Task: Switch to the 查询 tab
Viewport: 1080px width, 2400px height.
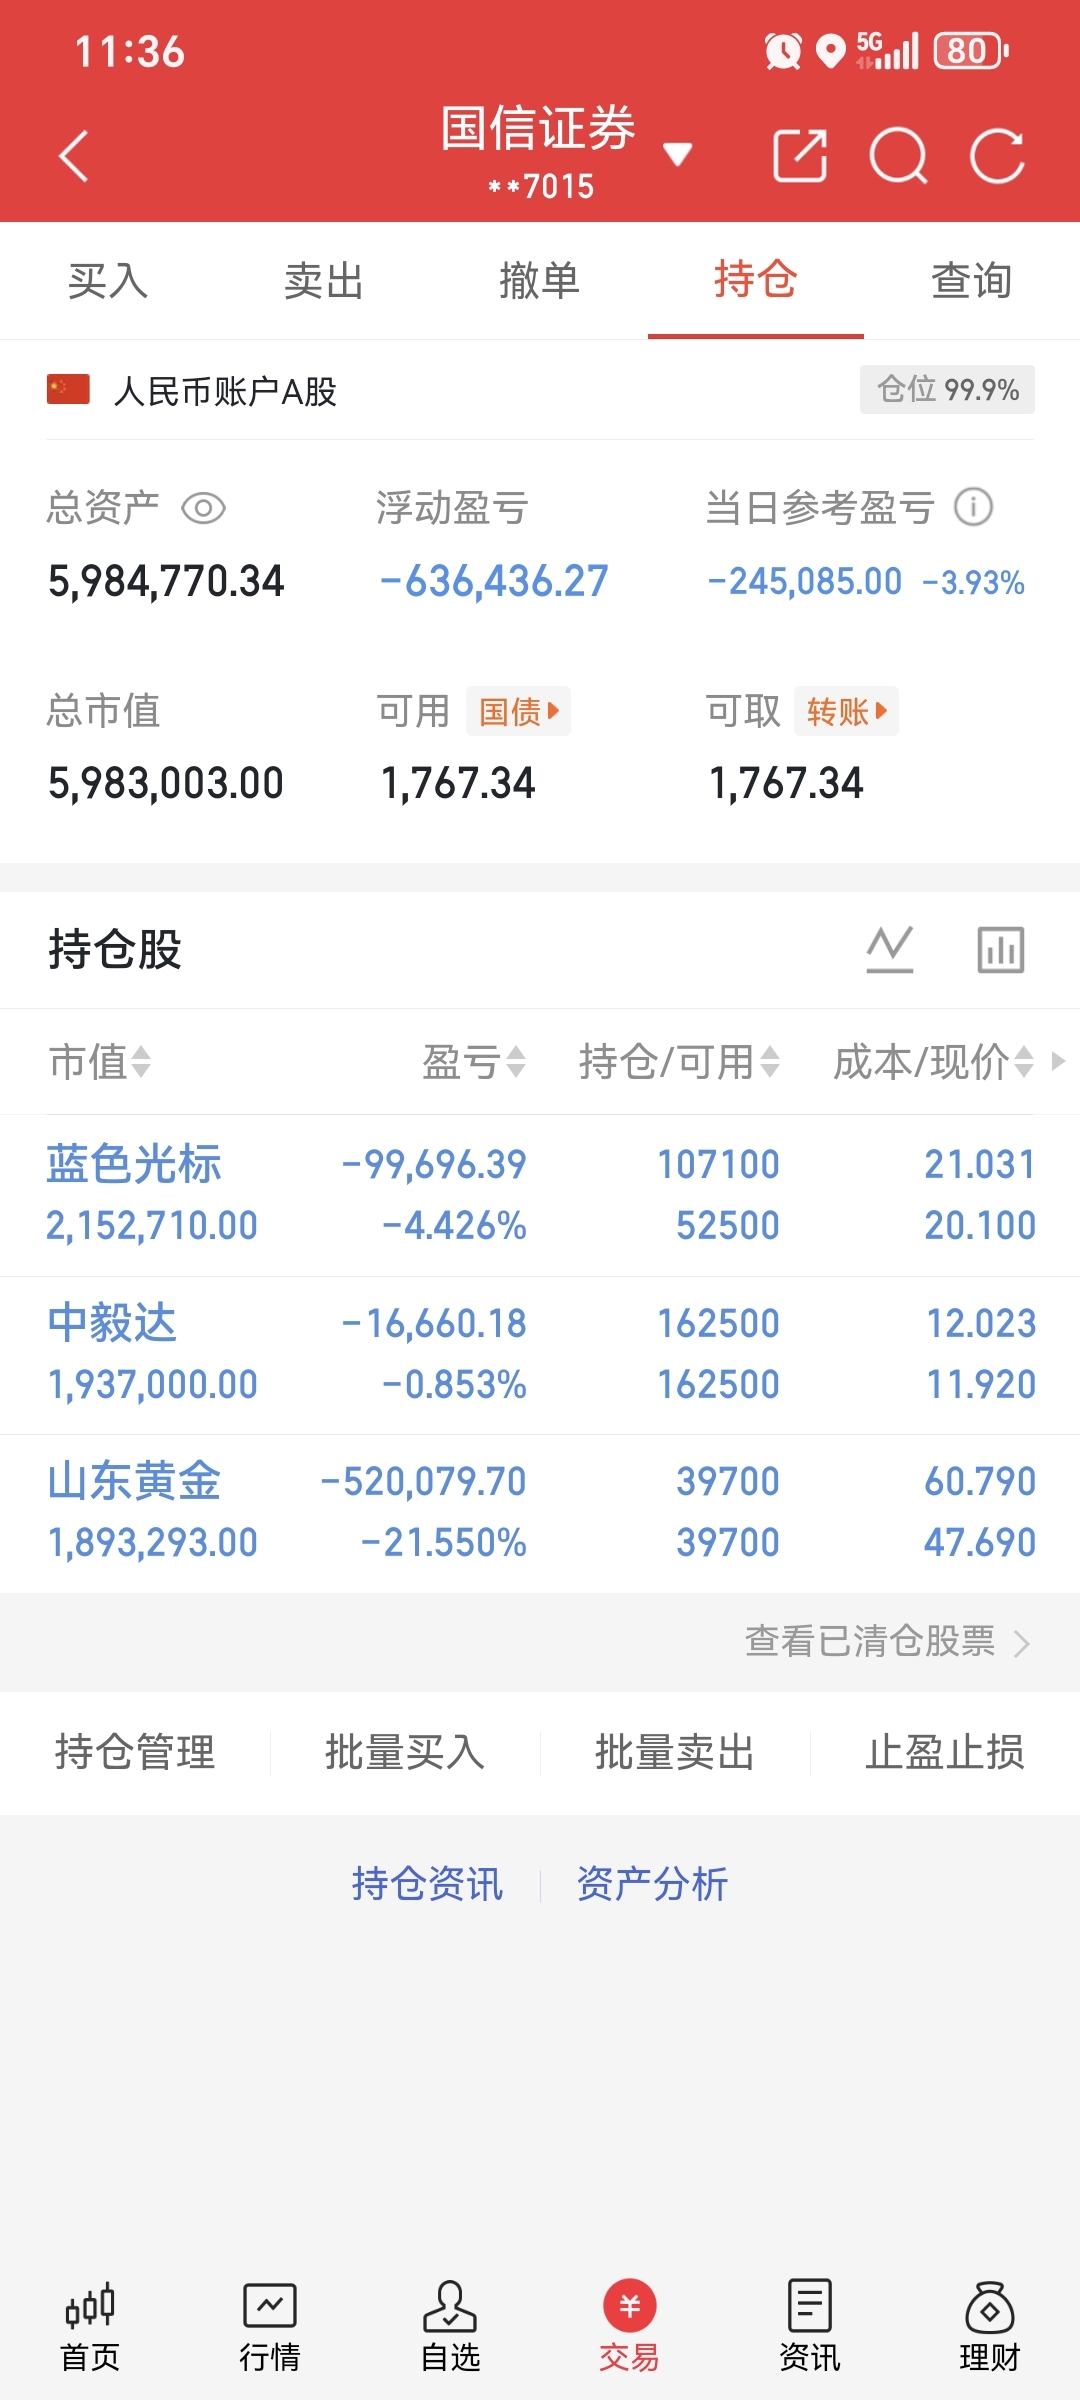Action: [x=972, y=281]
